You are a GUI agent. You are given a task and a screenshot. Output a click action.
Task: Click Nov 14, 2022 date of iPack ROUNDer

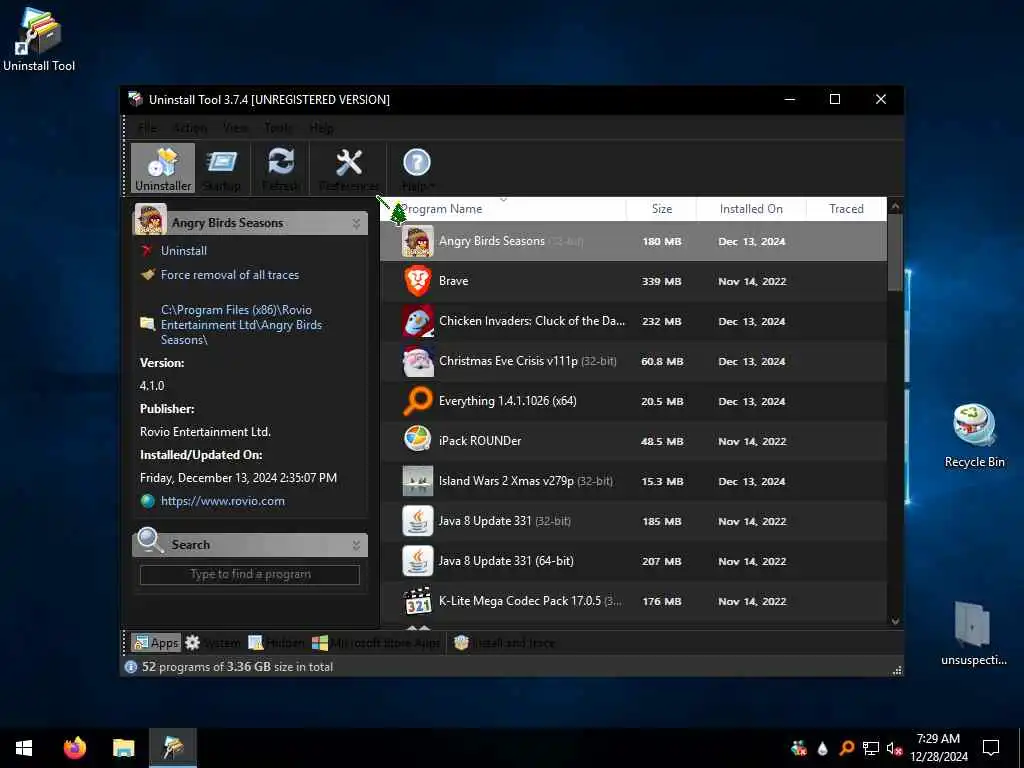tap(752, 441)
